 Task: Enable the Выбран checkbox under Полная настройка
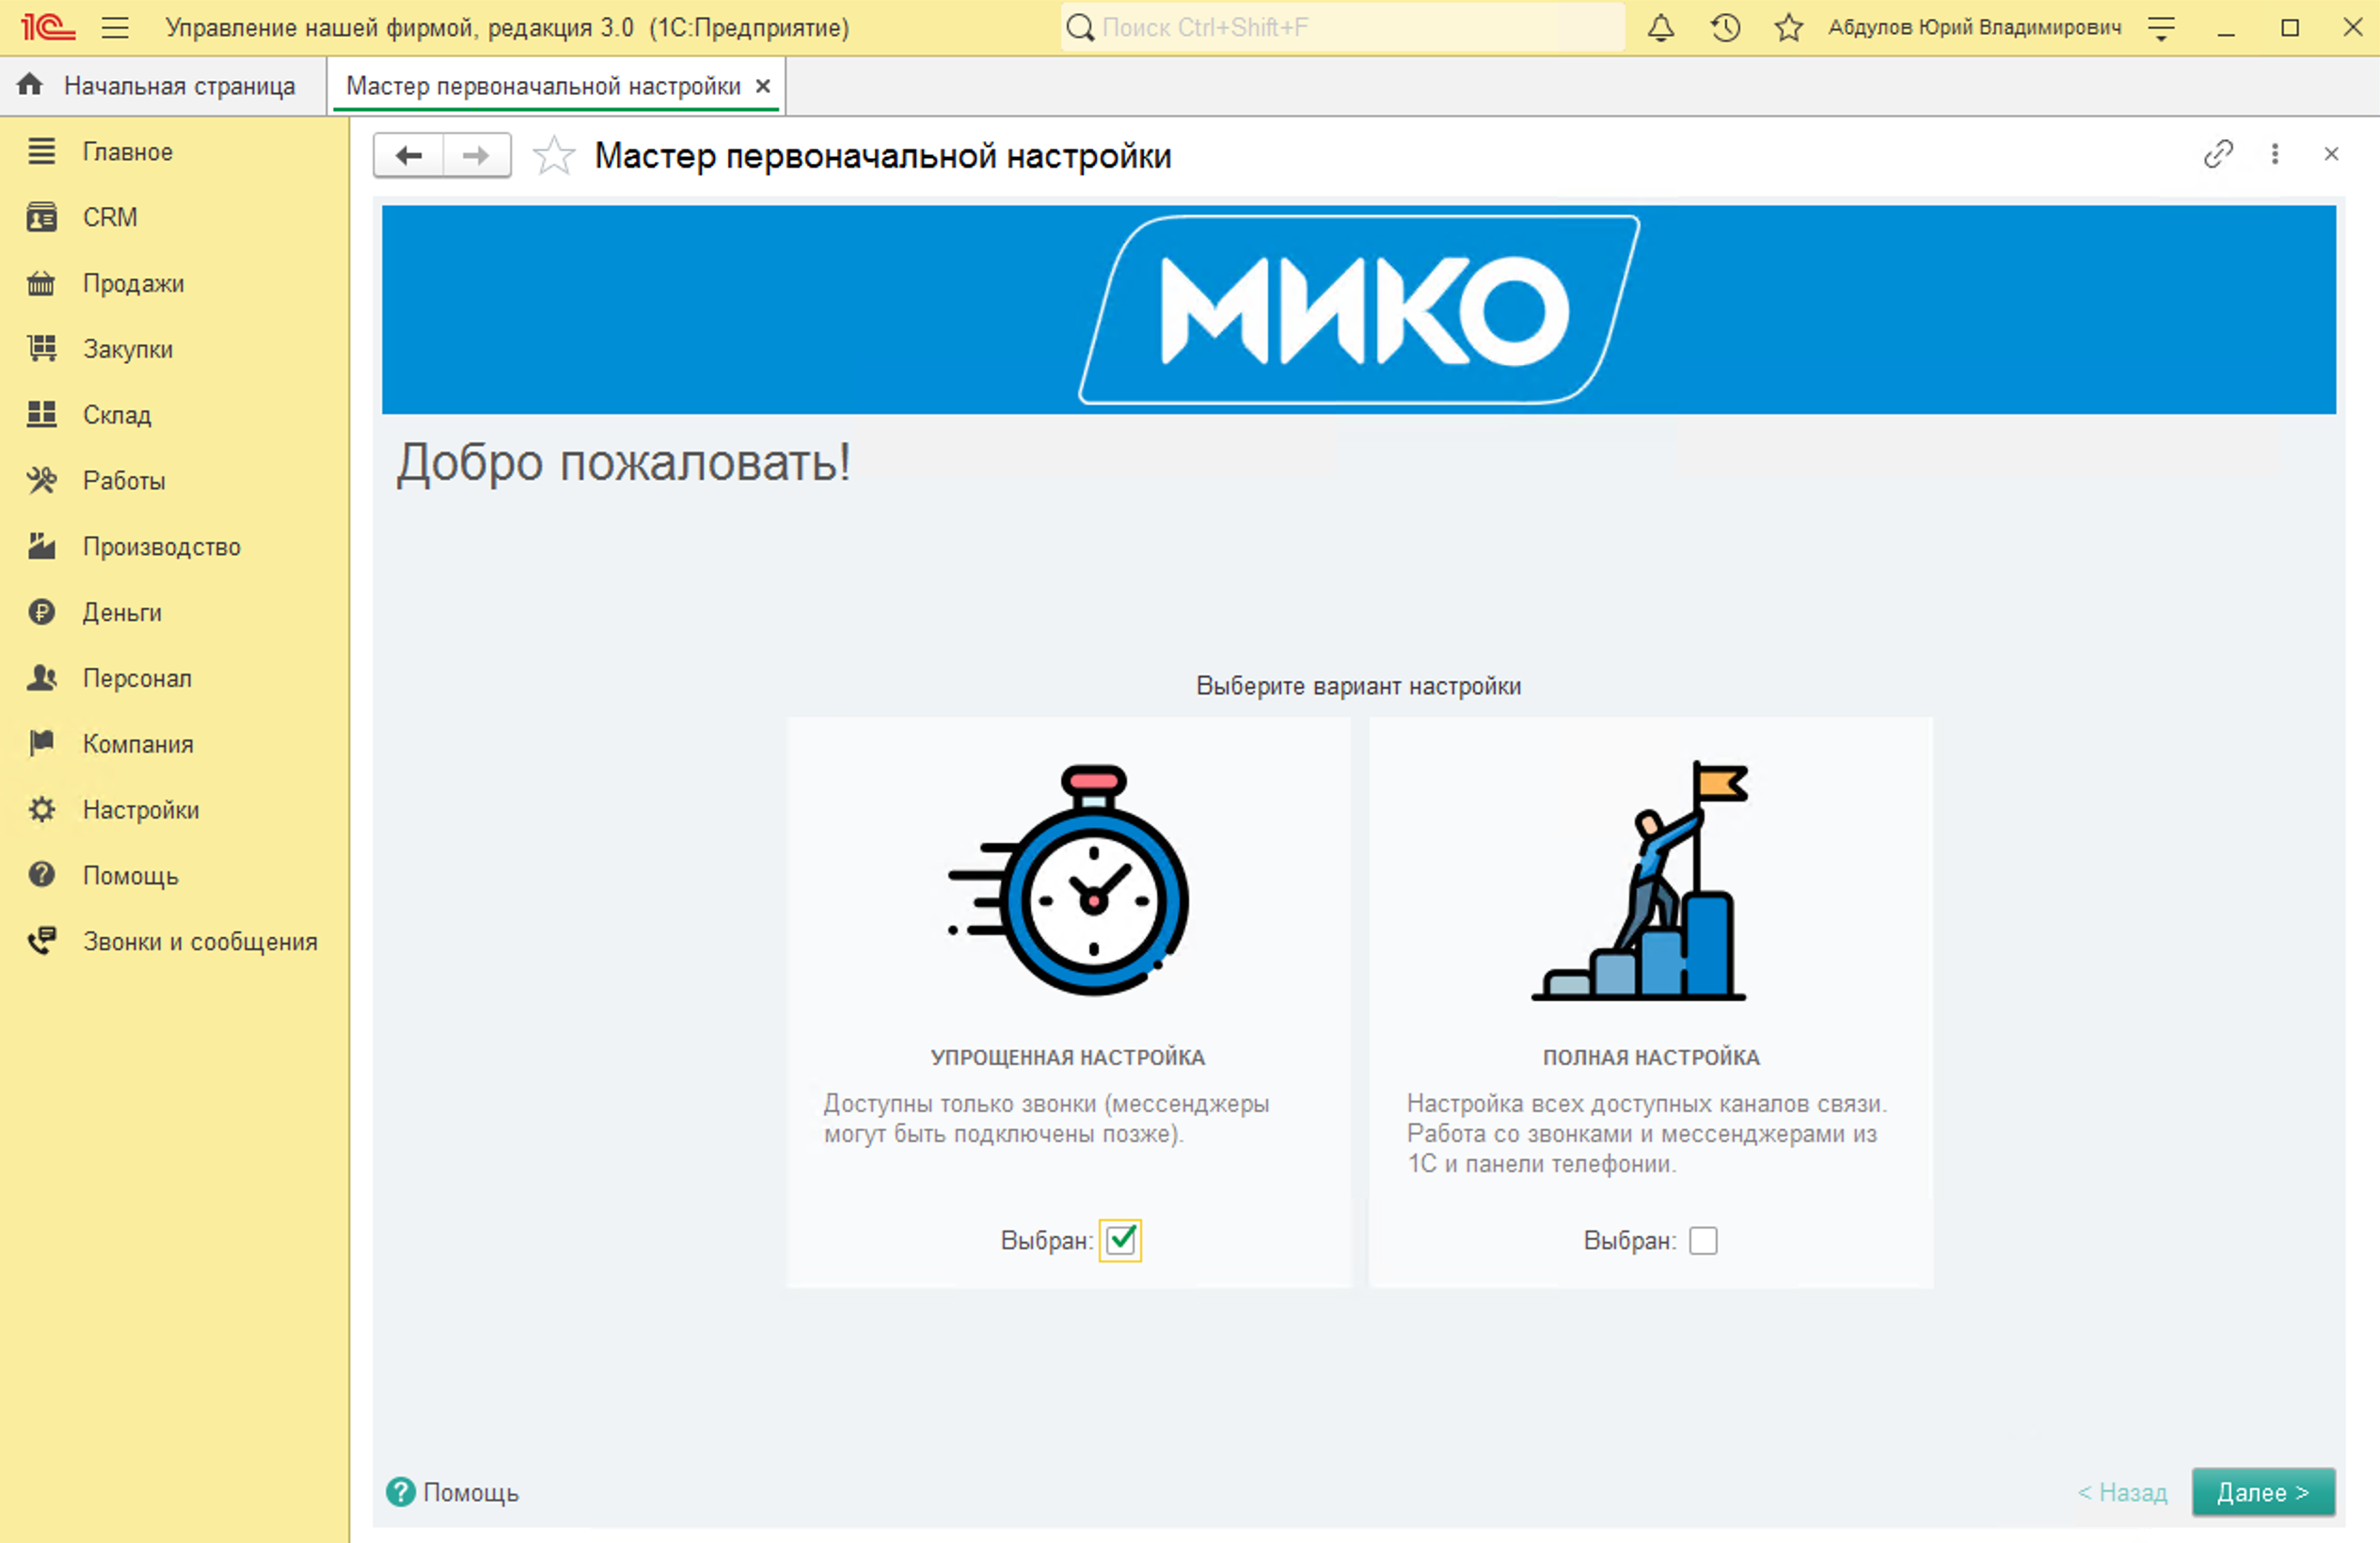tap(1703, 1240)
